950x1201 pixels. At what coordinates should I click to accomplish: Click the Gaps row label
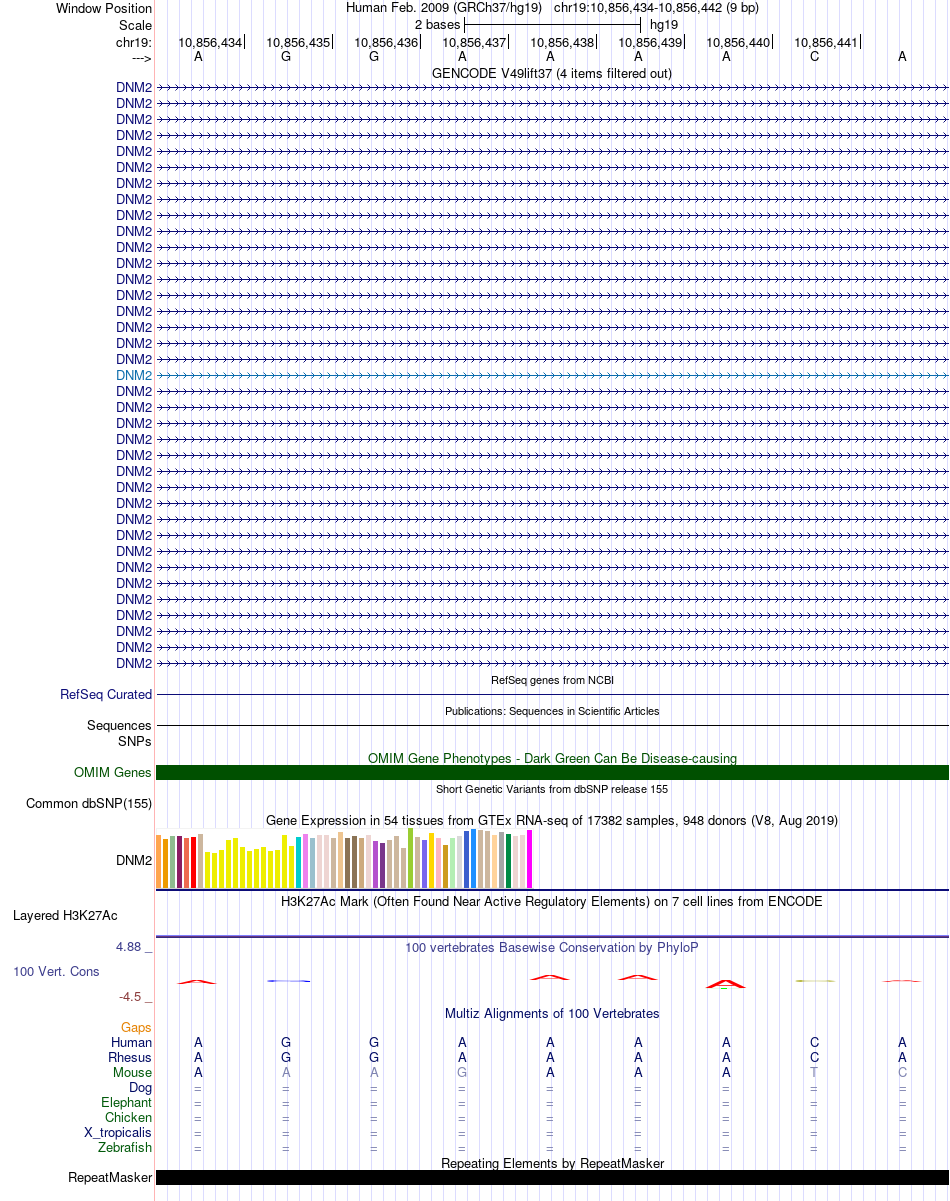click(x=137, y=1027)
